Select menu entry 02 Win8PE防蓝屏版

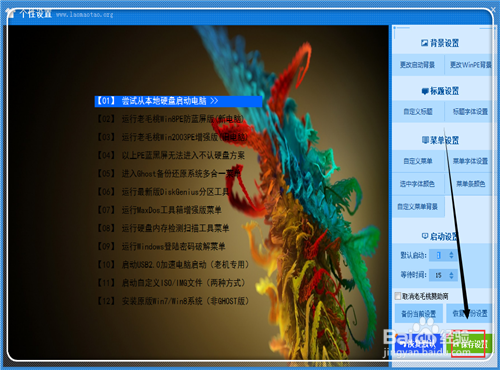point(171,119)
